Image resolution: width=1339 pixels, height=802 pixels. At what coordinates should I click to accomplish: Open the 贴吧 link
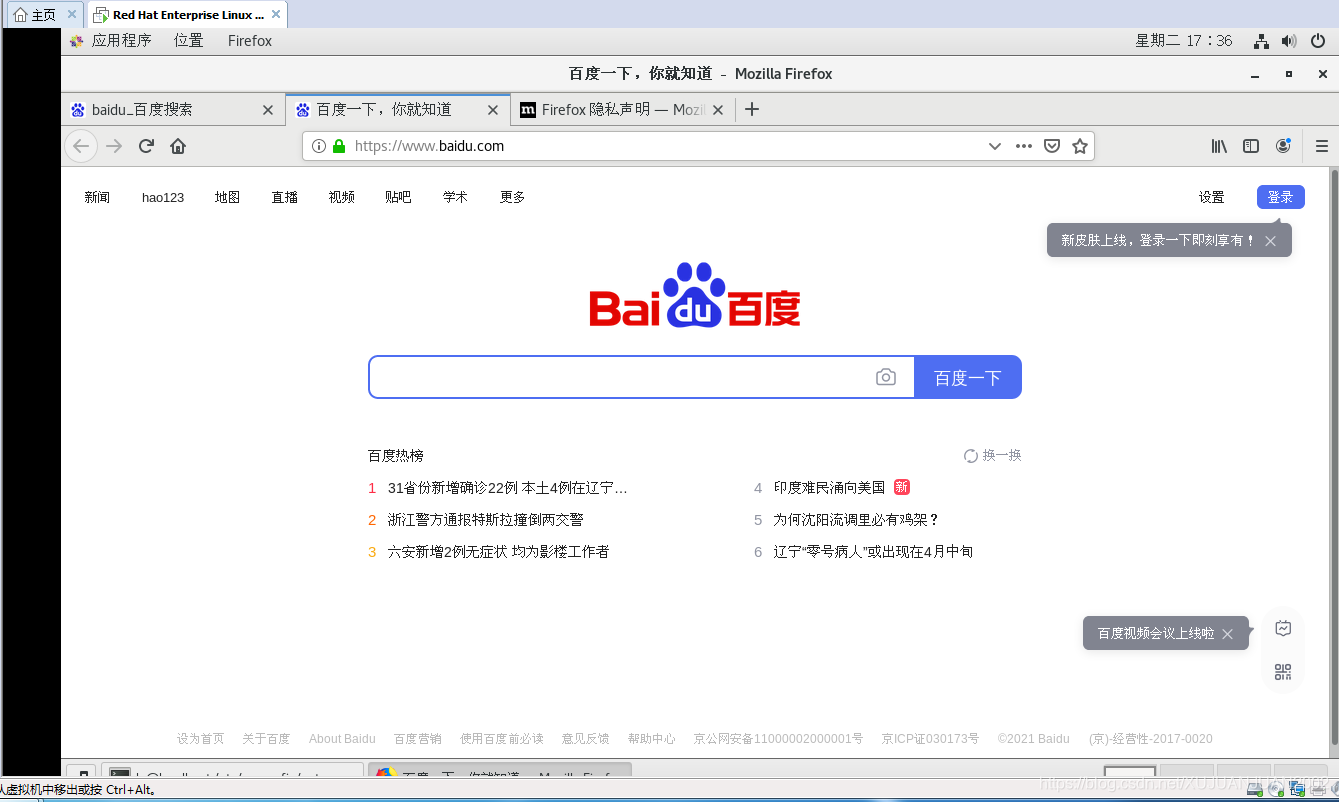398,197
